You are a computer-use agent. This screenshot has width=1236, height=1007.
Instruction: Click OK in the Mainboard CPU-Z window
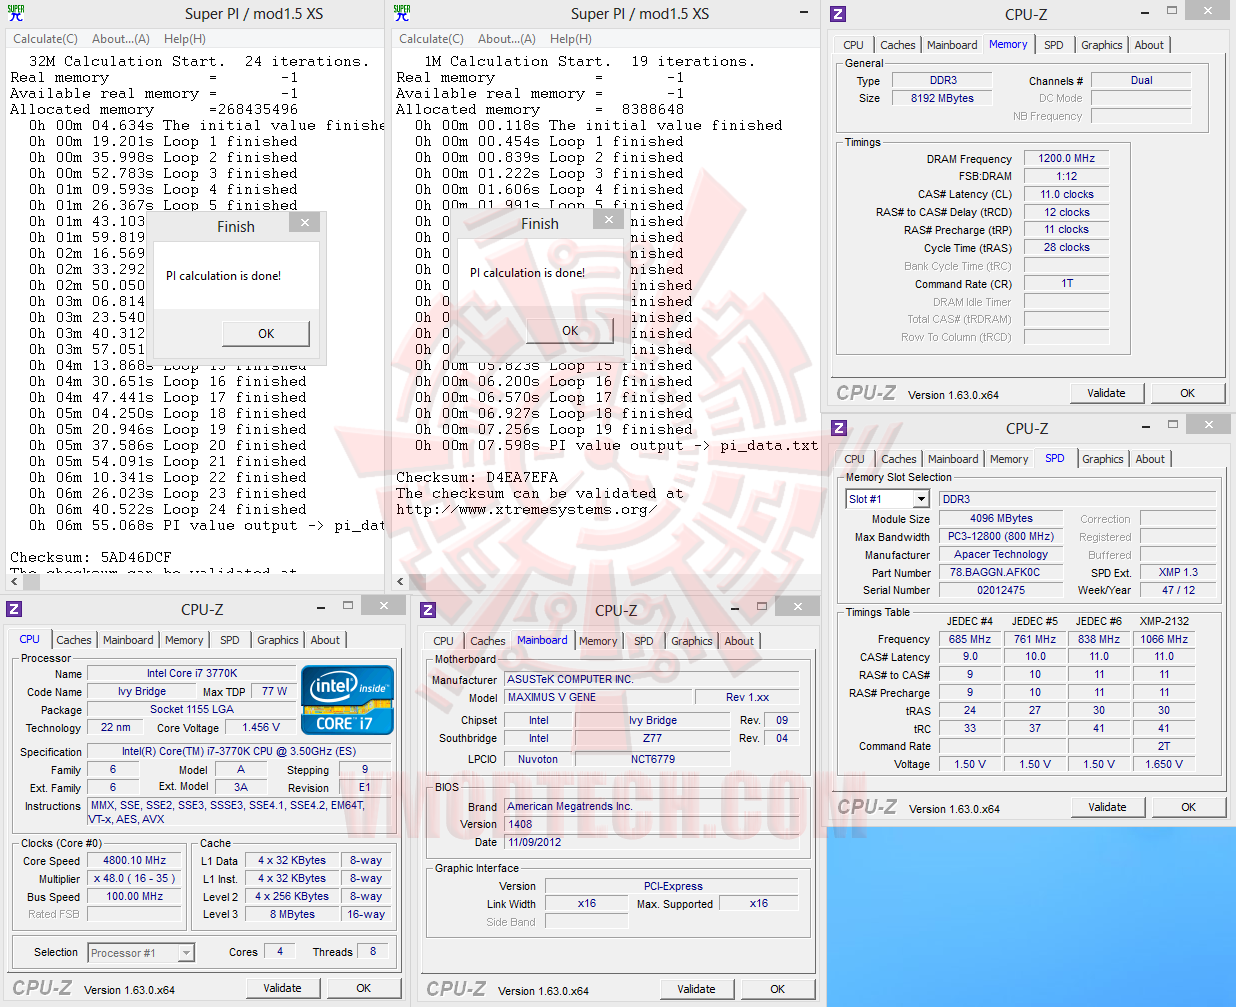pos(777,989)
